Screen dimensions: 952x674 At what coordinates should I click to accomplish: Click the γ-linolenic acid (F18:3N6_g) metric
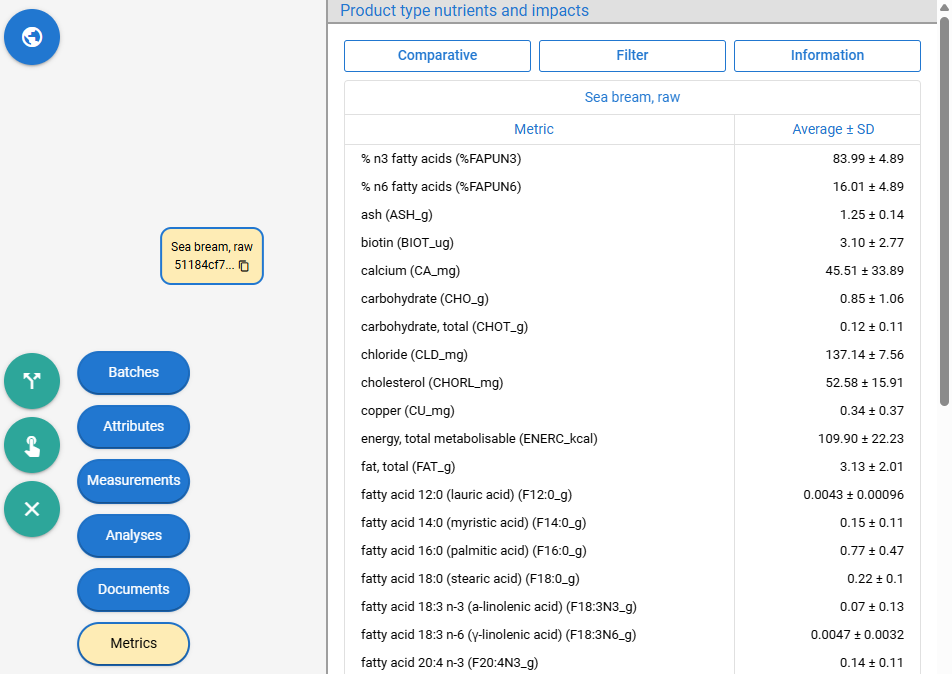[x=498, y=635]
